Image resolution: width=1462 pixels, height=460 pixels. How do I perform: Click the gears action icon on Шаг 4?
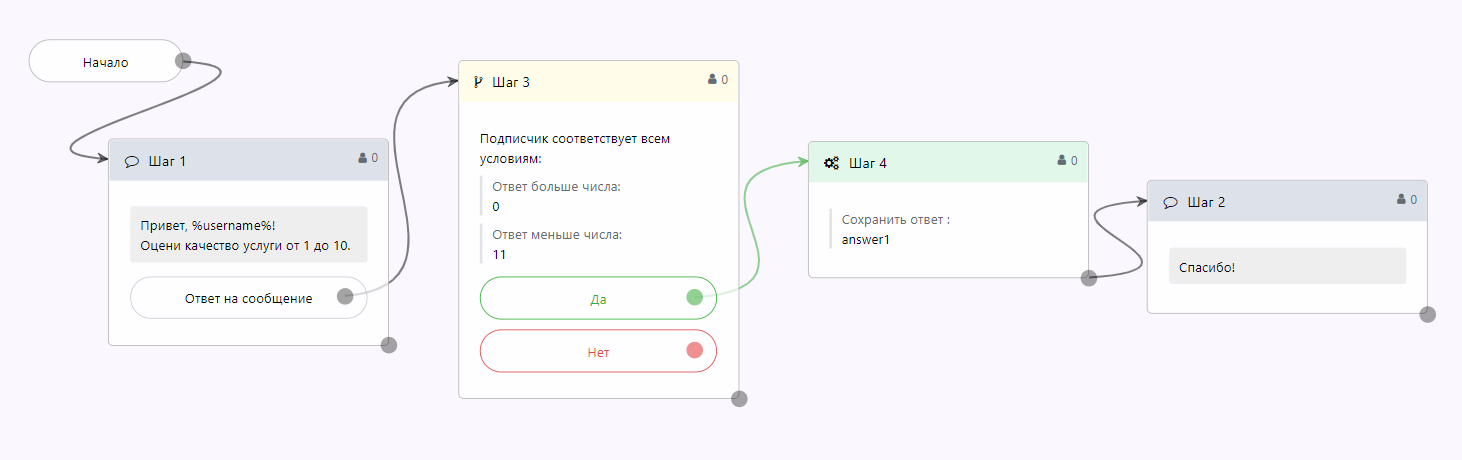[831, 162]
